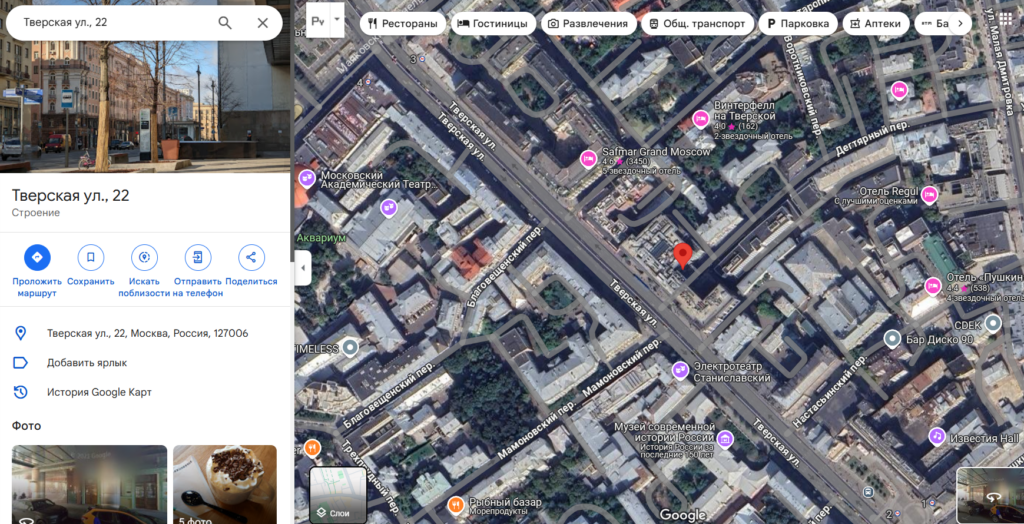The image size is (1024, 524).
Task: Open the Street View thumbnail at bottom right
Action: 988,496
